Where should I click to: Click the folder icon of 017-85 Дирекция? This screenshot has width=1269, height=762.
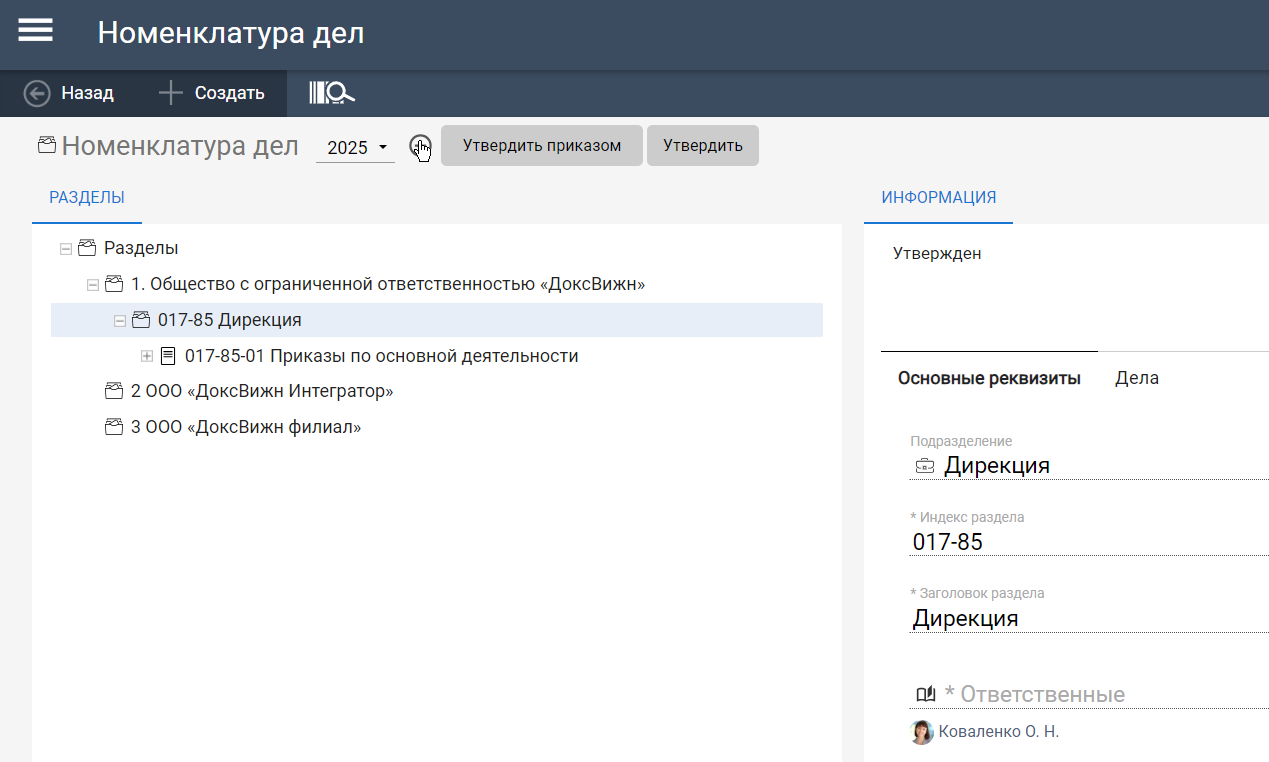(141, 320)
